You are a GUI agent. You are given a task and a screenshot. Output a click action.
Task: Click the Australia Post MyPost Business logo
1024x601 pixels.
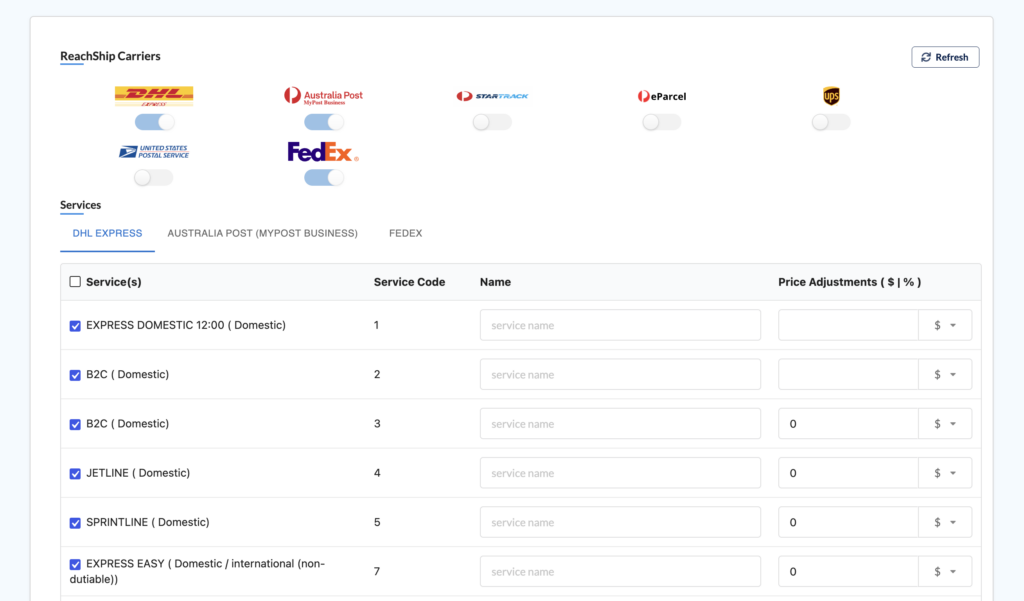coord(323,96)
